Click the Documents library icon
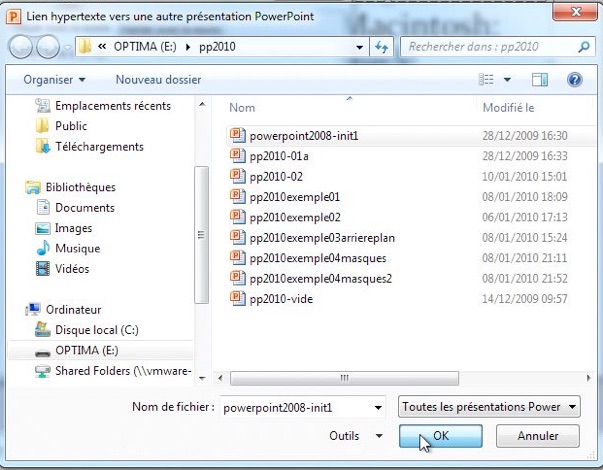The height and width of the screenshot is (470, 603). [43, 208]
